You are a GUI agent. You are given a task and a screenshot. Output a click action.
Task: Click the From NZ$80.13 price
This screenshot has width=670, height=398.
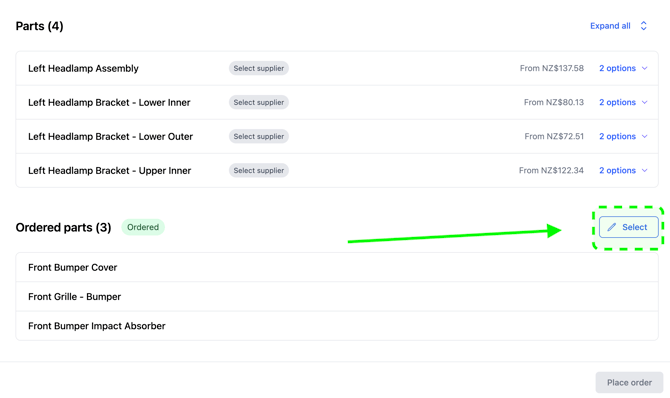pyautogui.click(x=554, y=102)
